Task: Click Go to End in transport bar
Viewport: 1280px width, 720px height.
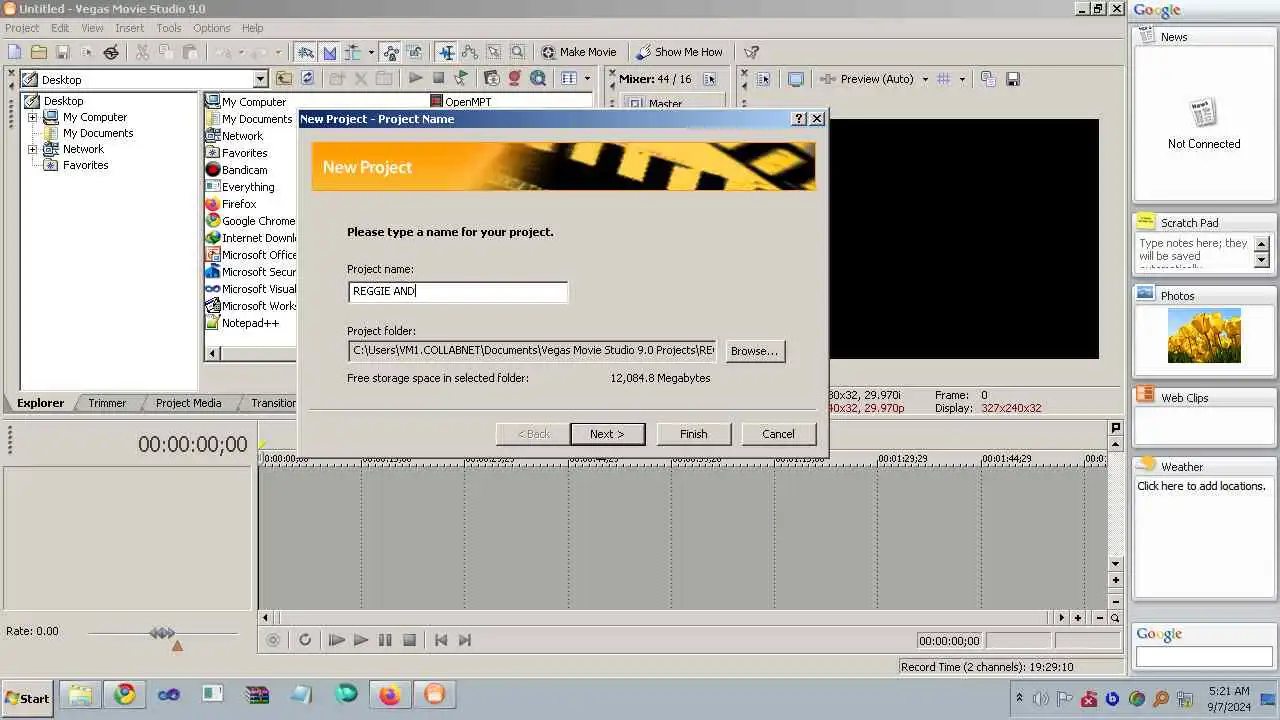Action: tap(464, 640)
